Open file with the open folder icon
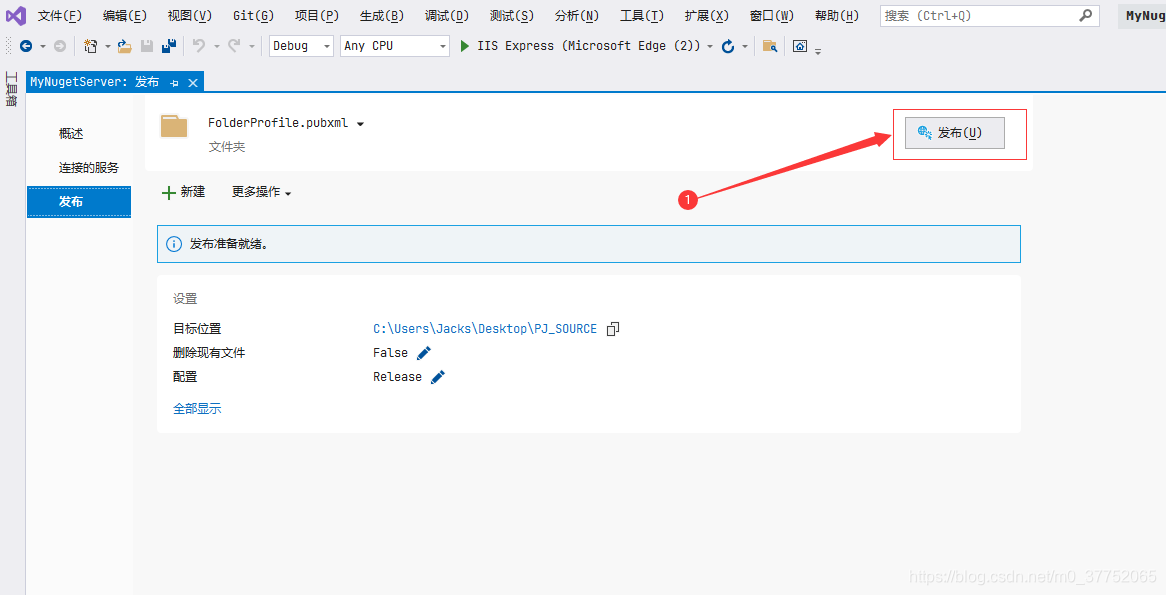This screenshot has height=595, width=1166. [125, 46]
